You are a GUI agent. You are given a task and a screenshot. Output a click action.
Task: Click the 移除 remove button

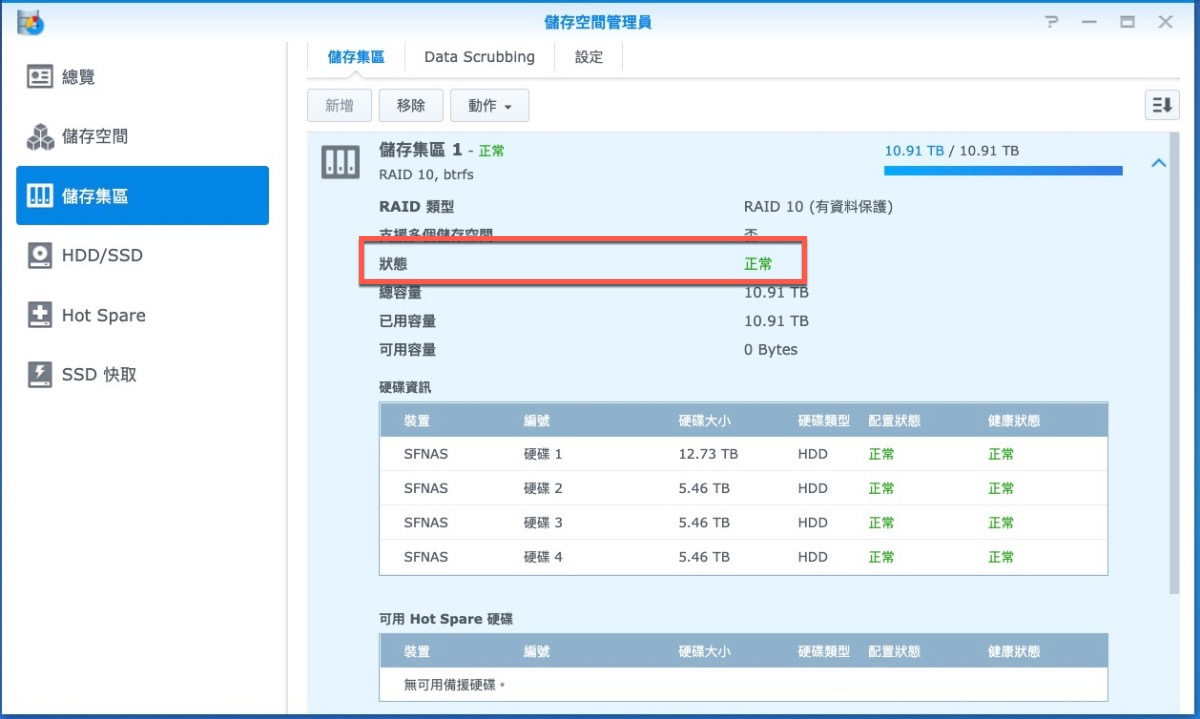tap(411, 105)
